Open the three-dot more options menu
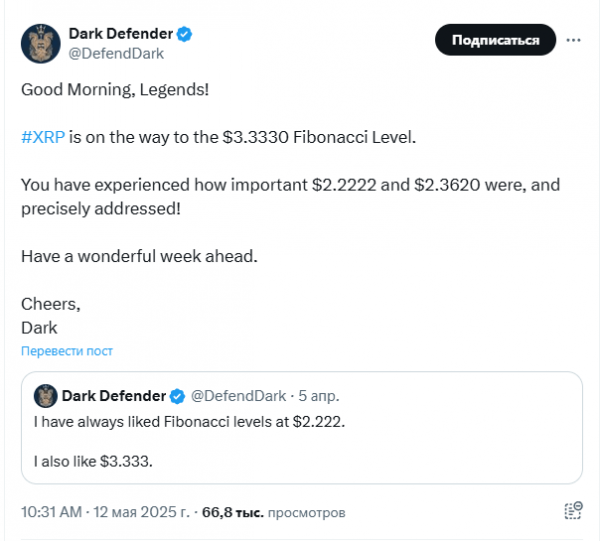This screenshot has width=600, height=541. tap(573, 40)
